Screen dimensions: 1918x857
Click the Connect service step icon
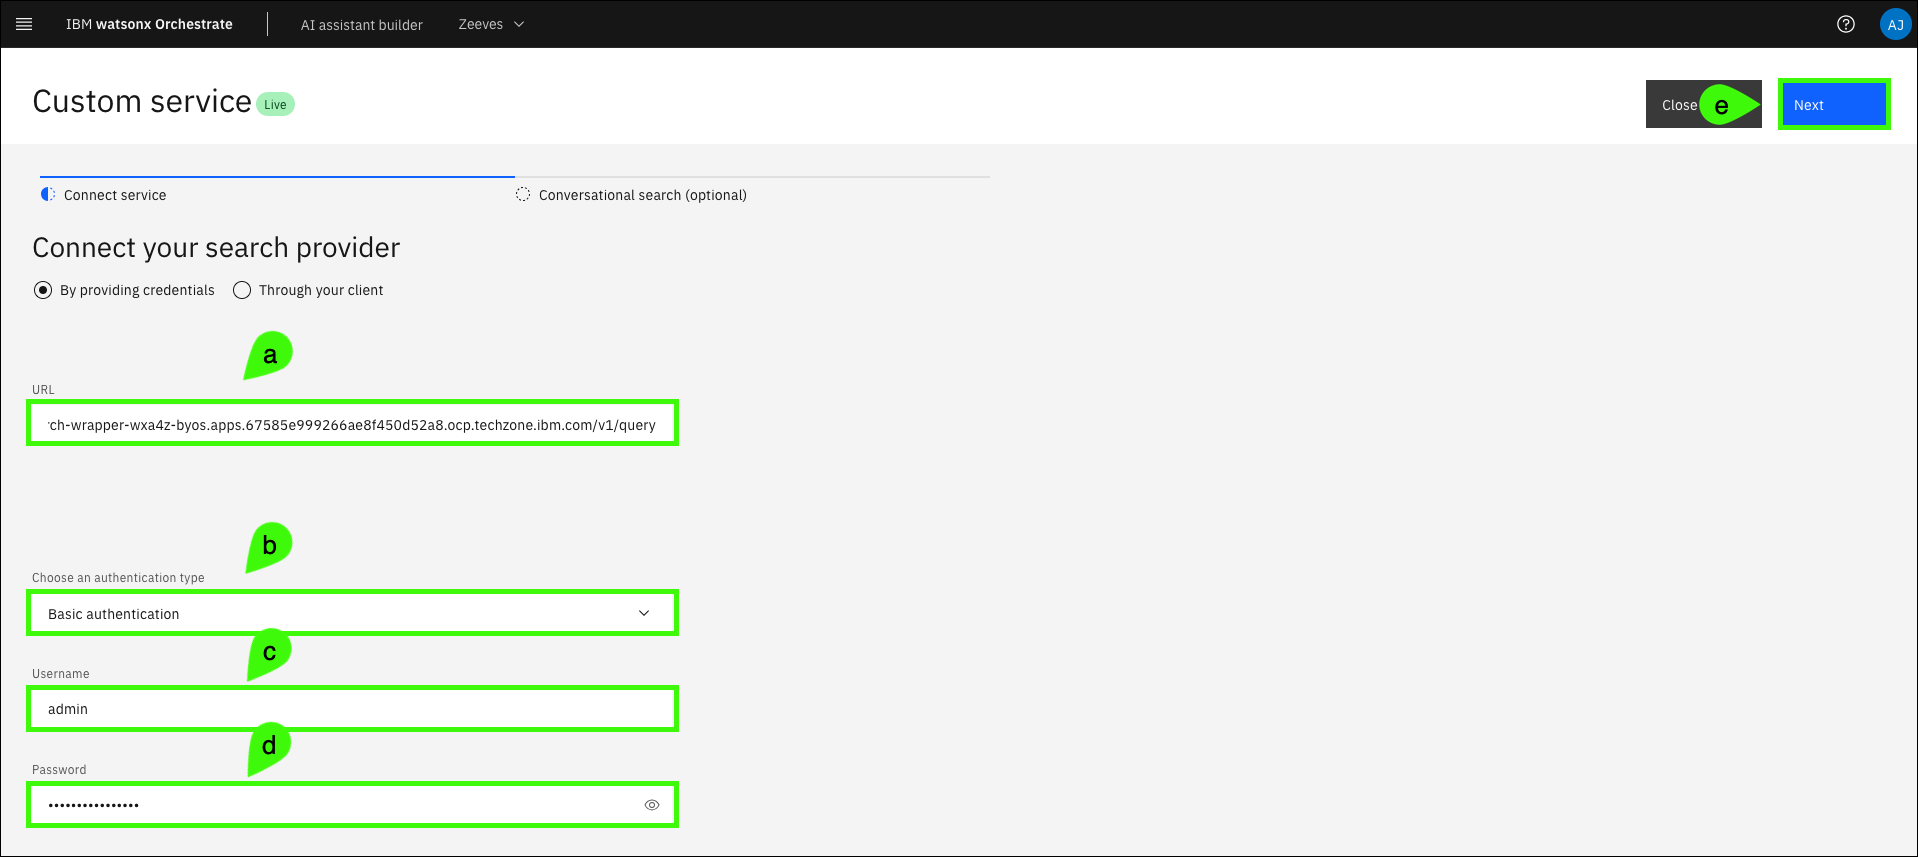coord(47,194)
